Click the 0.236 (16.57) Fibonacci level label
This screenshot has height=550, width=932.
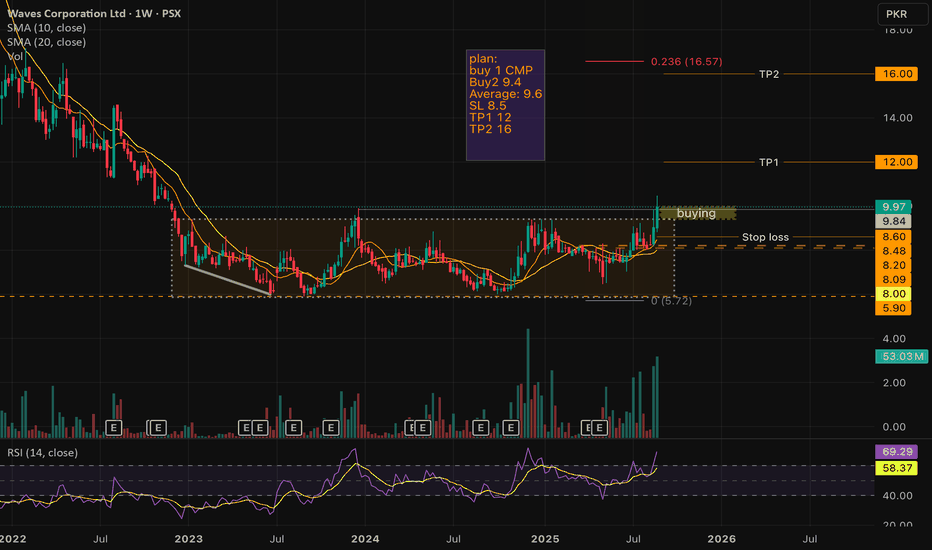[x=687, y=62]
